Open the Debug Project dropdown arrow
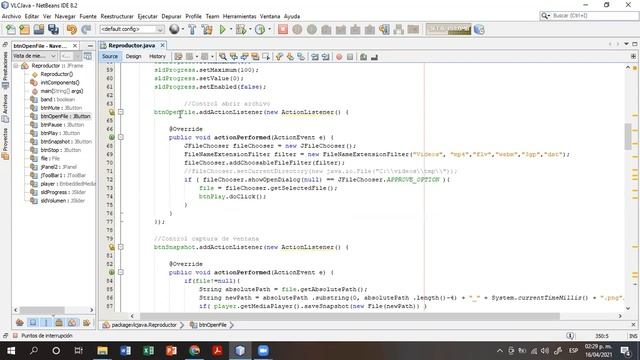 (x=250, y=29)
